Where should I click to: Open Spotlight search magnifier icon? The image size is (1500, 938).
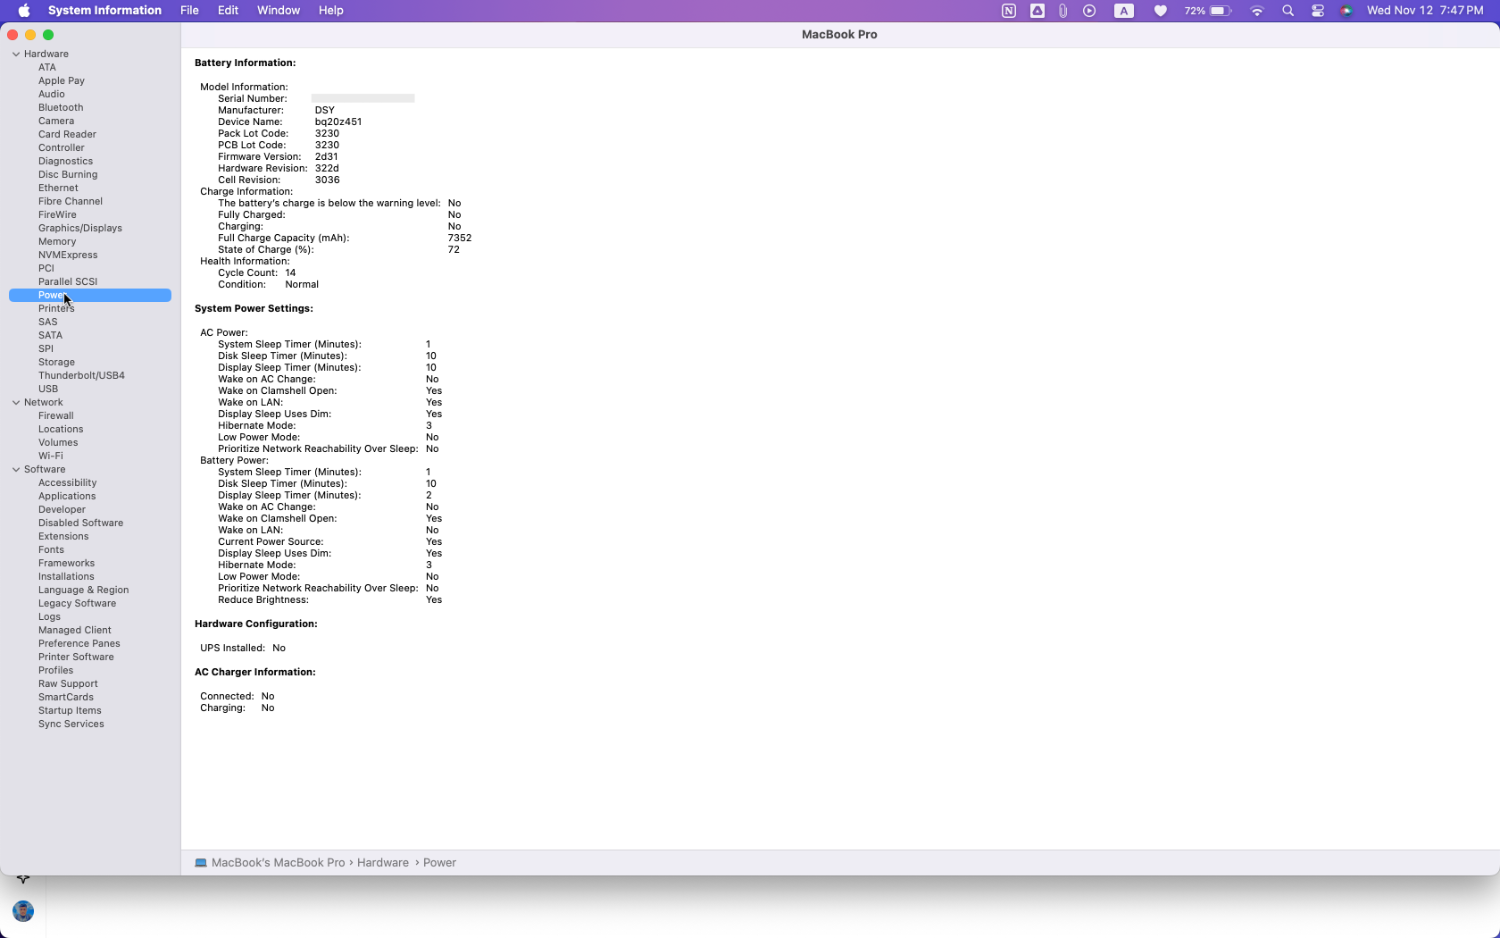(1288, 11)
